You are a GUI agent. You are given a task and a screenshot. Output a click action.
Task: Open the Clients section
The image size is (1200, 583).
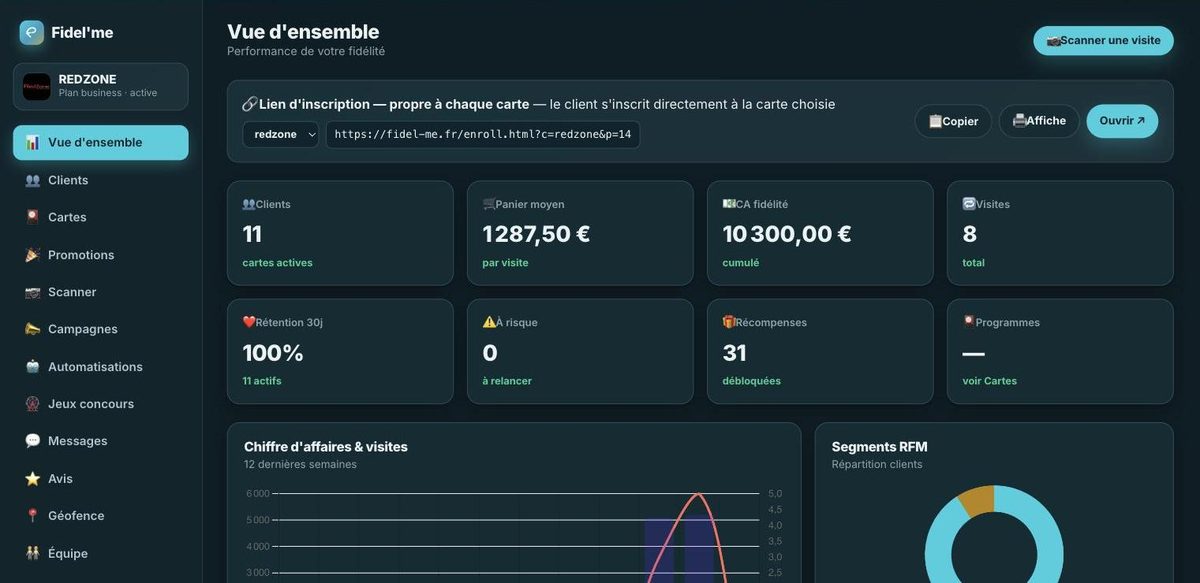point(101,180)
